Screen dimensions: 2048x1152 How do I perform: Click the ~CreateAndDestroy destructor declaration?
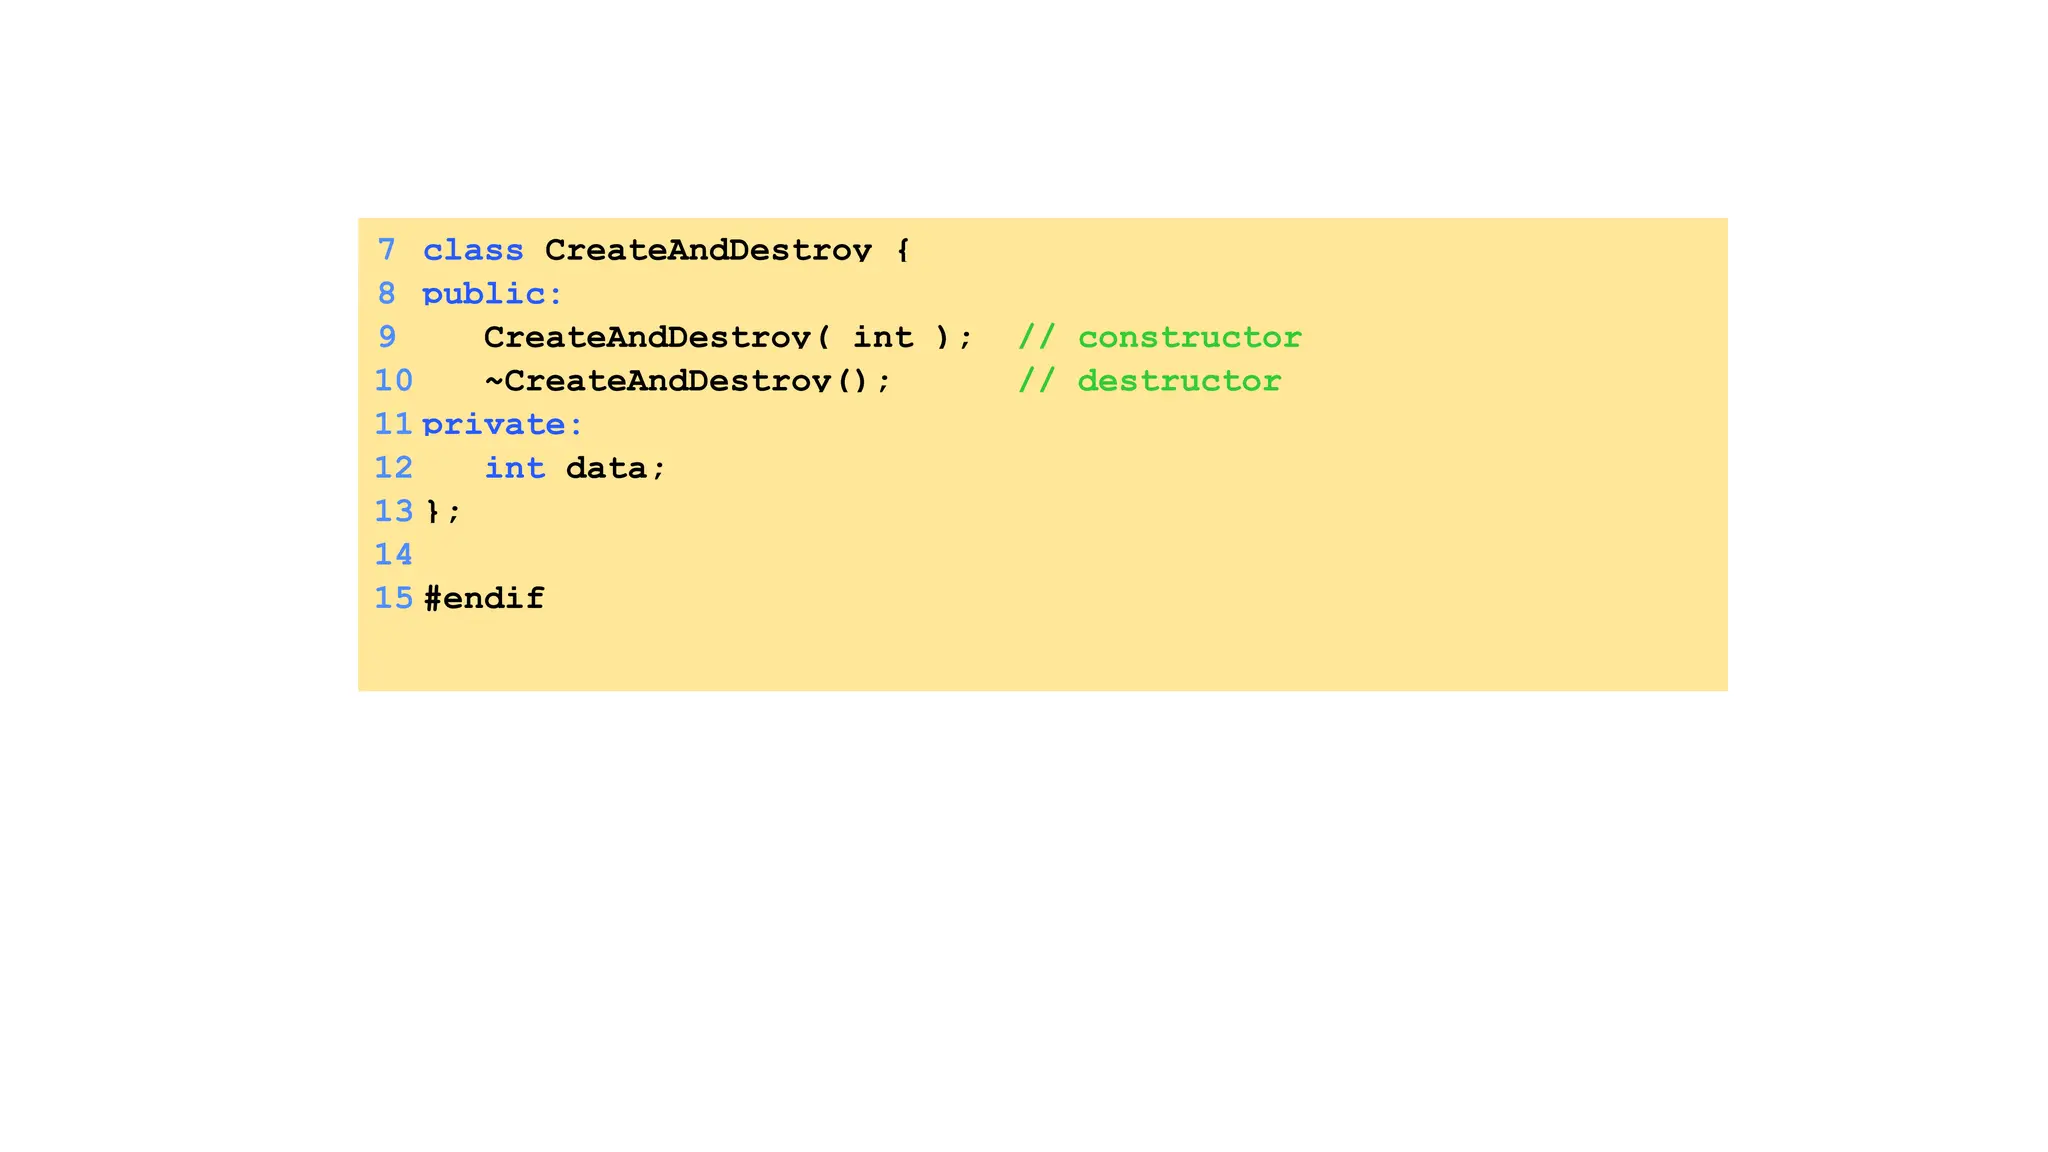pos(687,381)
